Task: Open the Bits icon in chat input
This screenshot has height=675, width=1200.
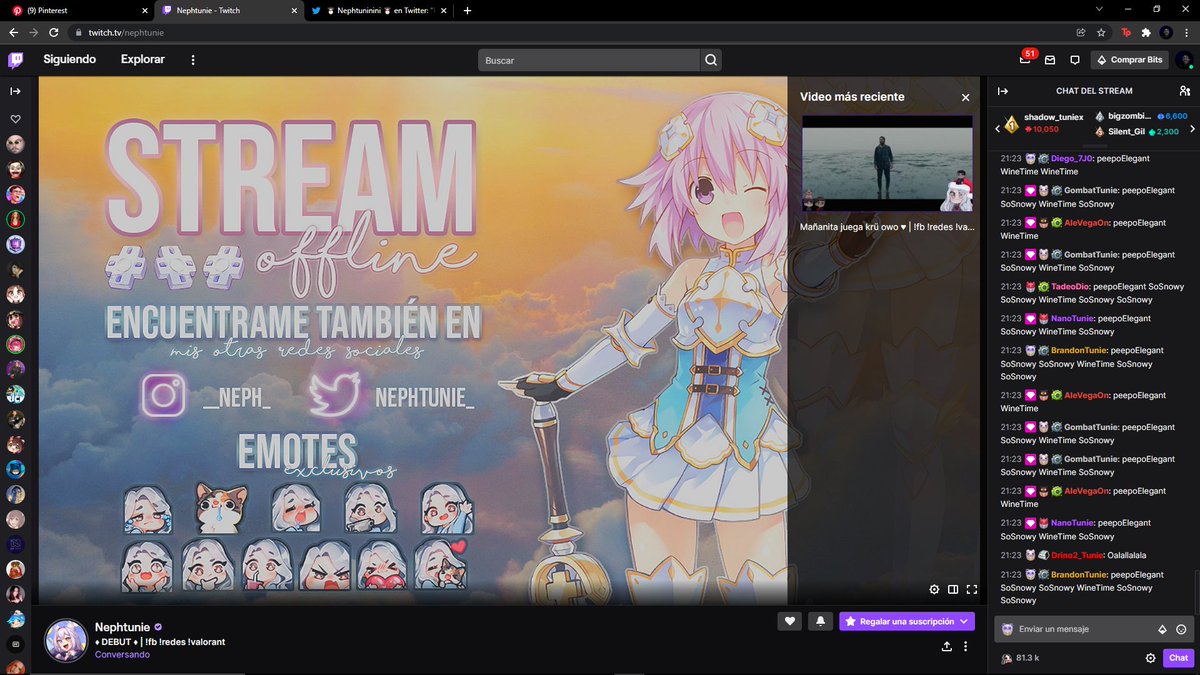Action: (x=1162, y=630)
